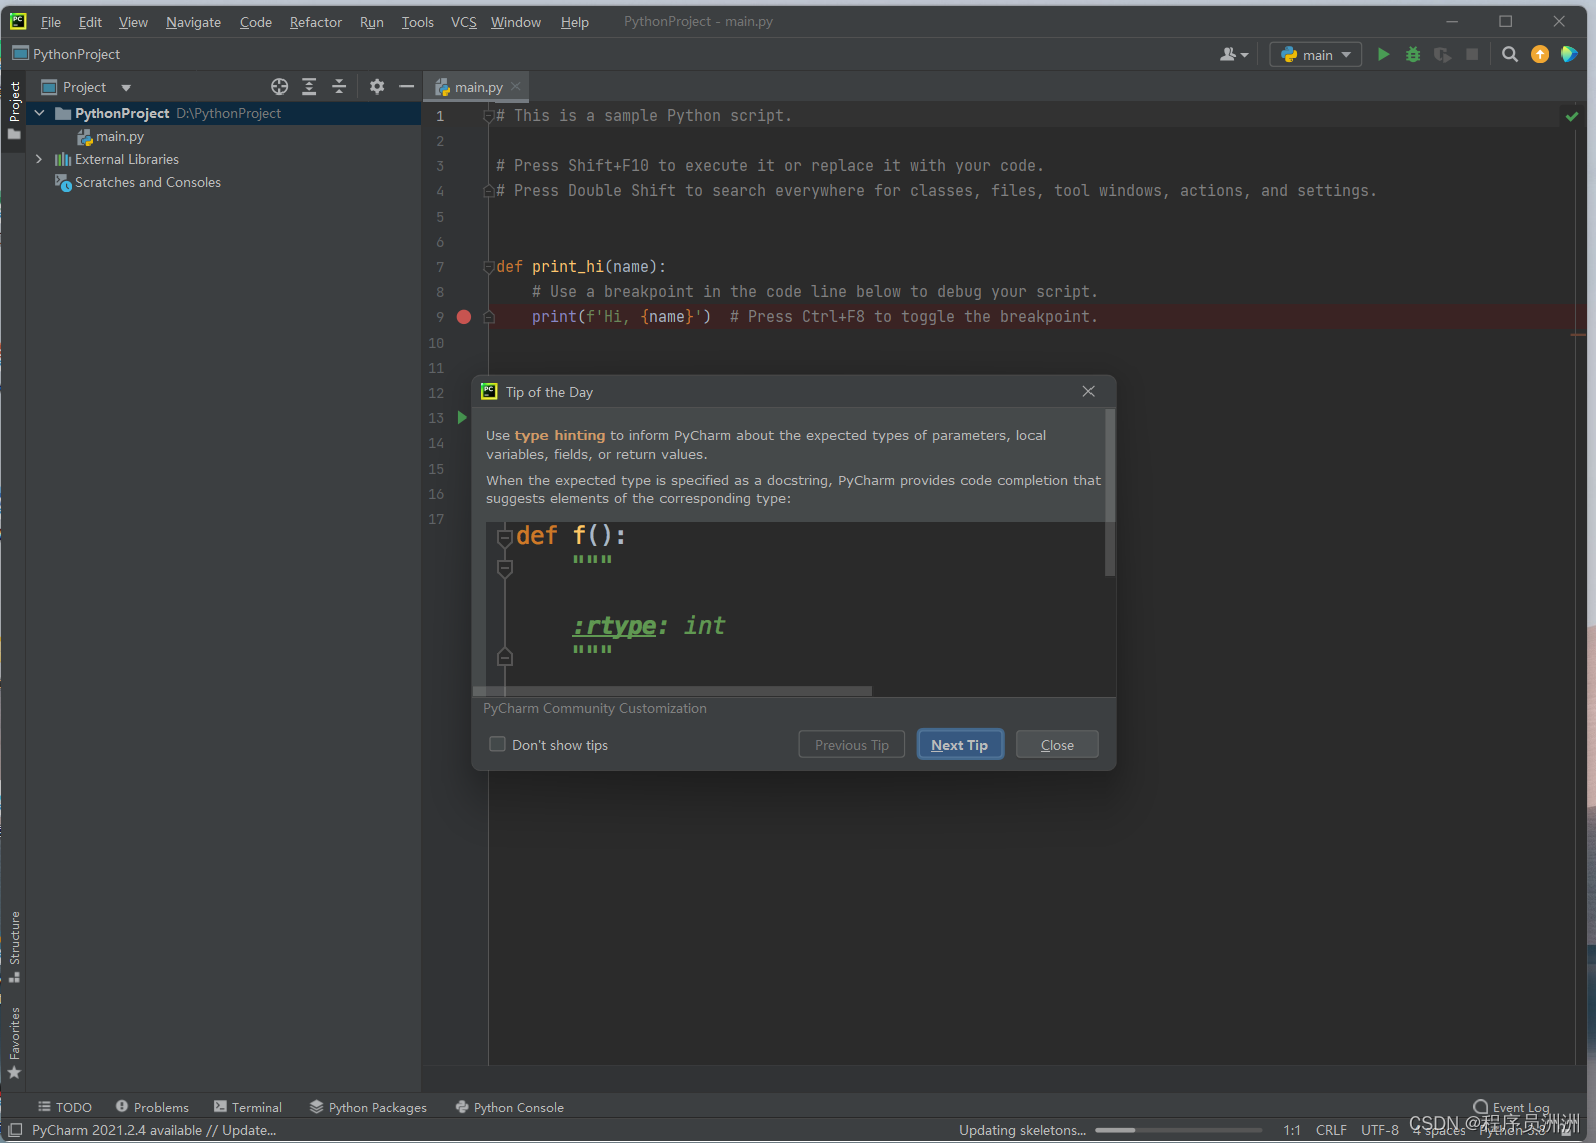The image size is (1596, 1143).
Task: Click the green inspection checkmark in editor
Action: pyautogui.click(x=1572, y=117)
